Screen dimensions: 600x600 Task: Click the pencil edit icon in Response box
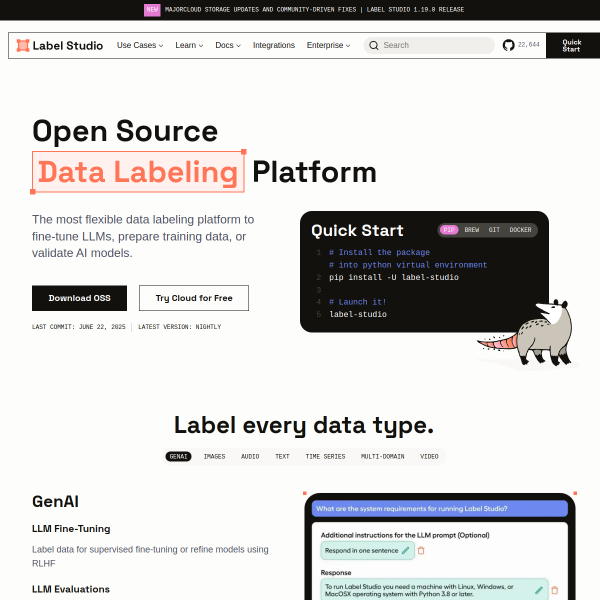[x=539, y=590]
